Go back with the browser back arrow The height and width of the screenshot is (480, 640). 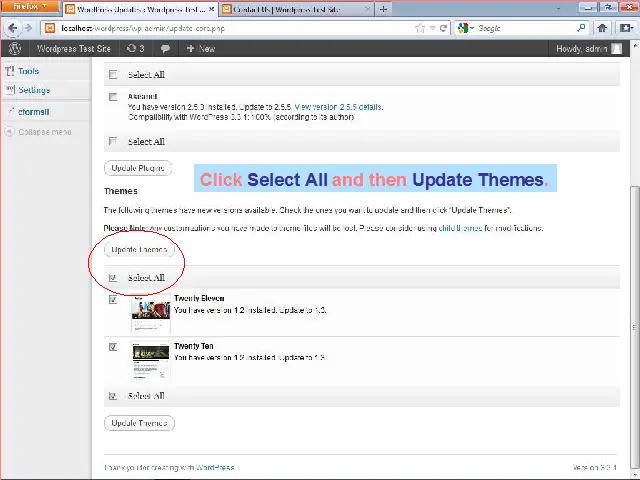coord(13,28)
